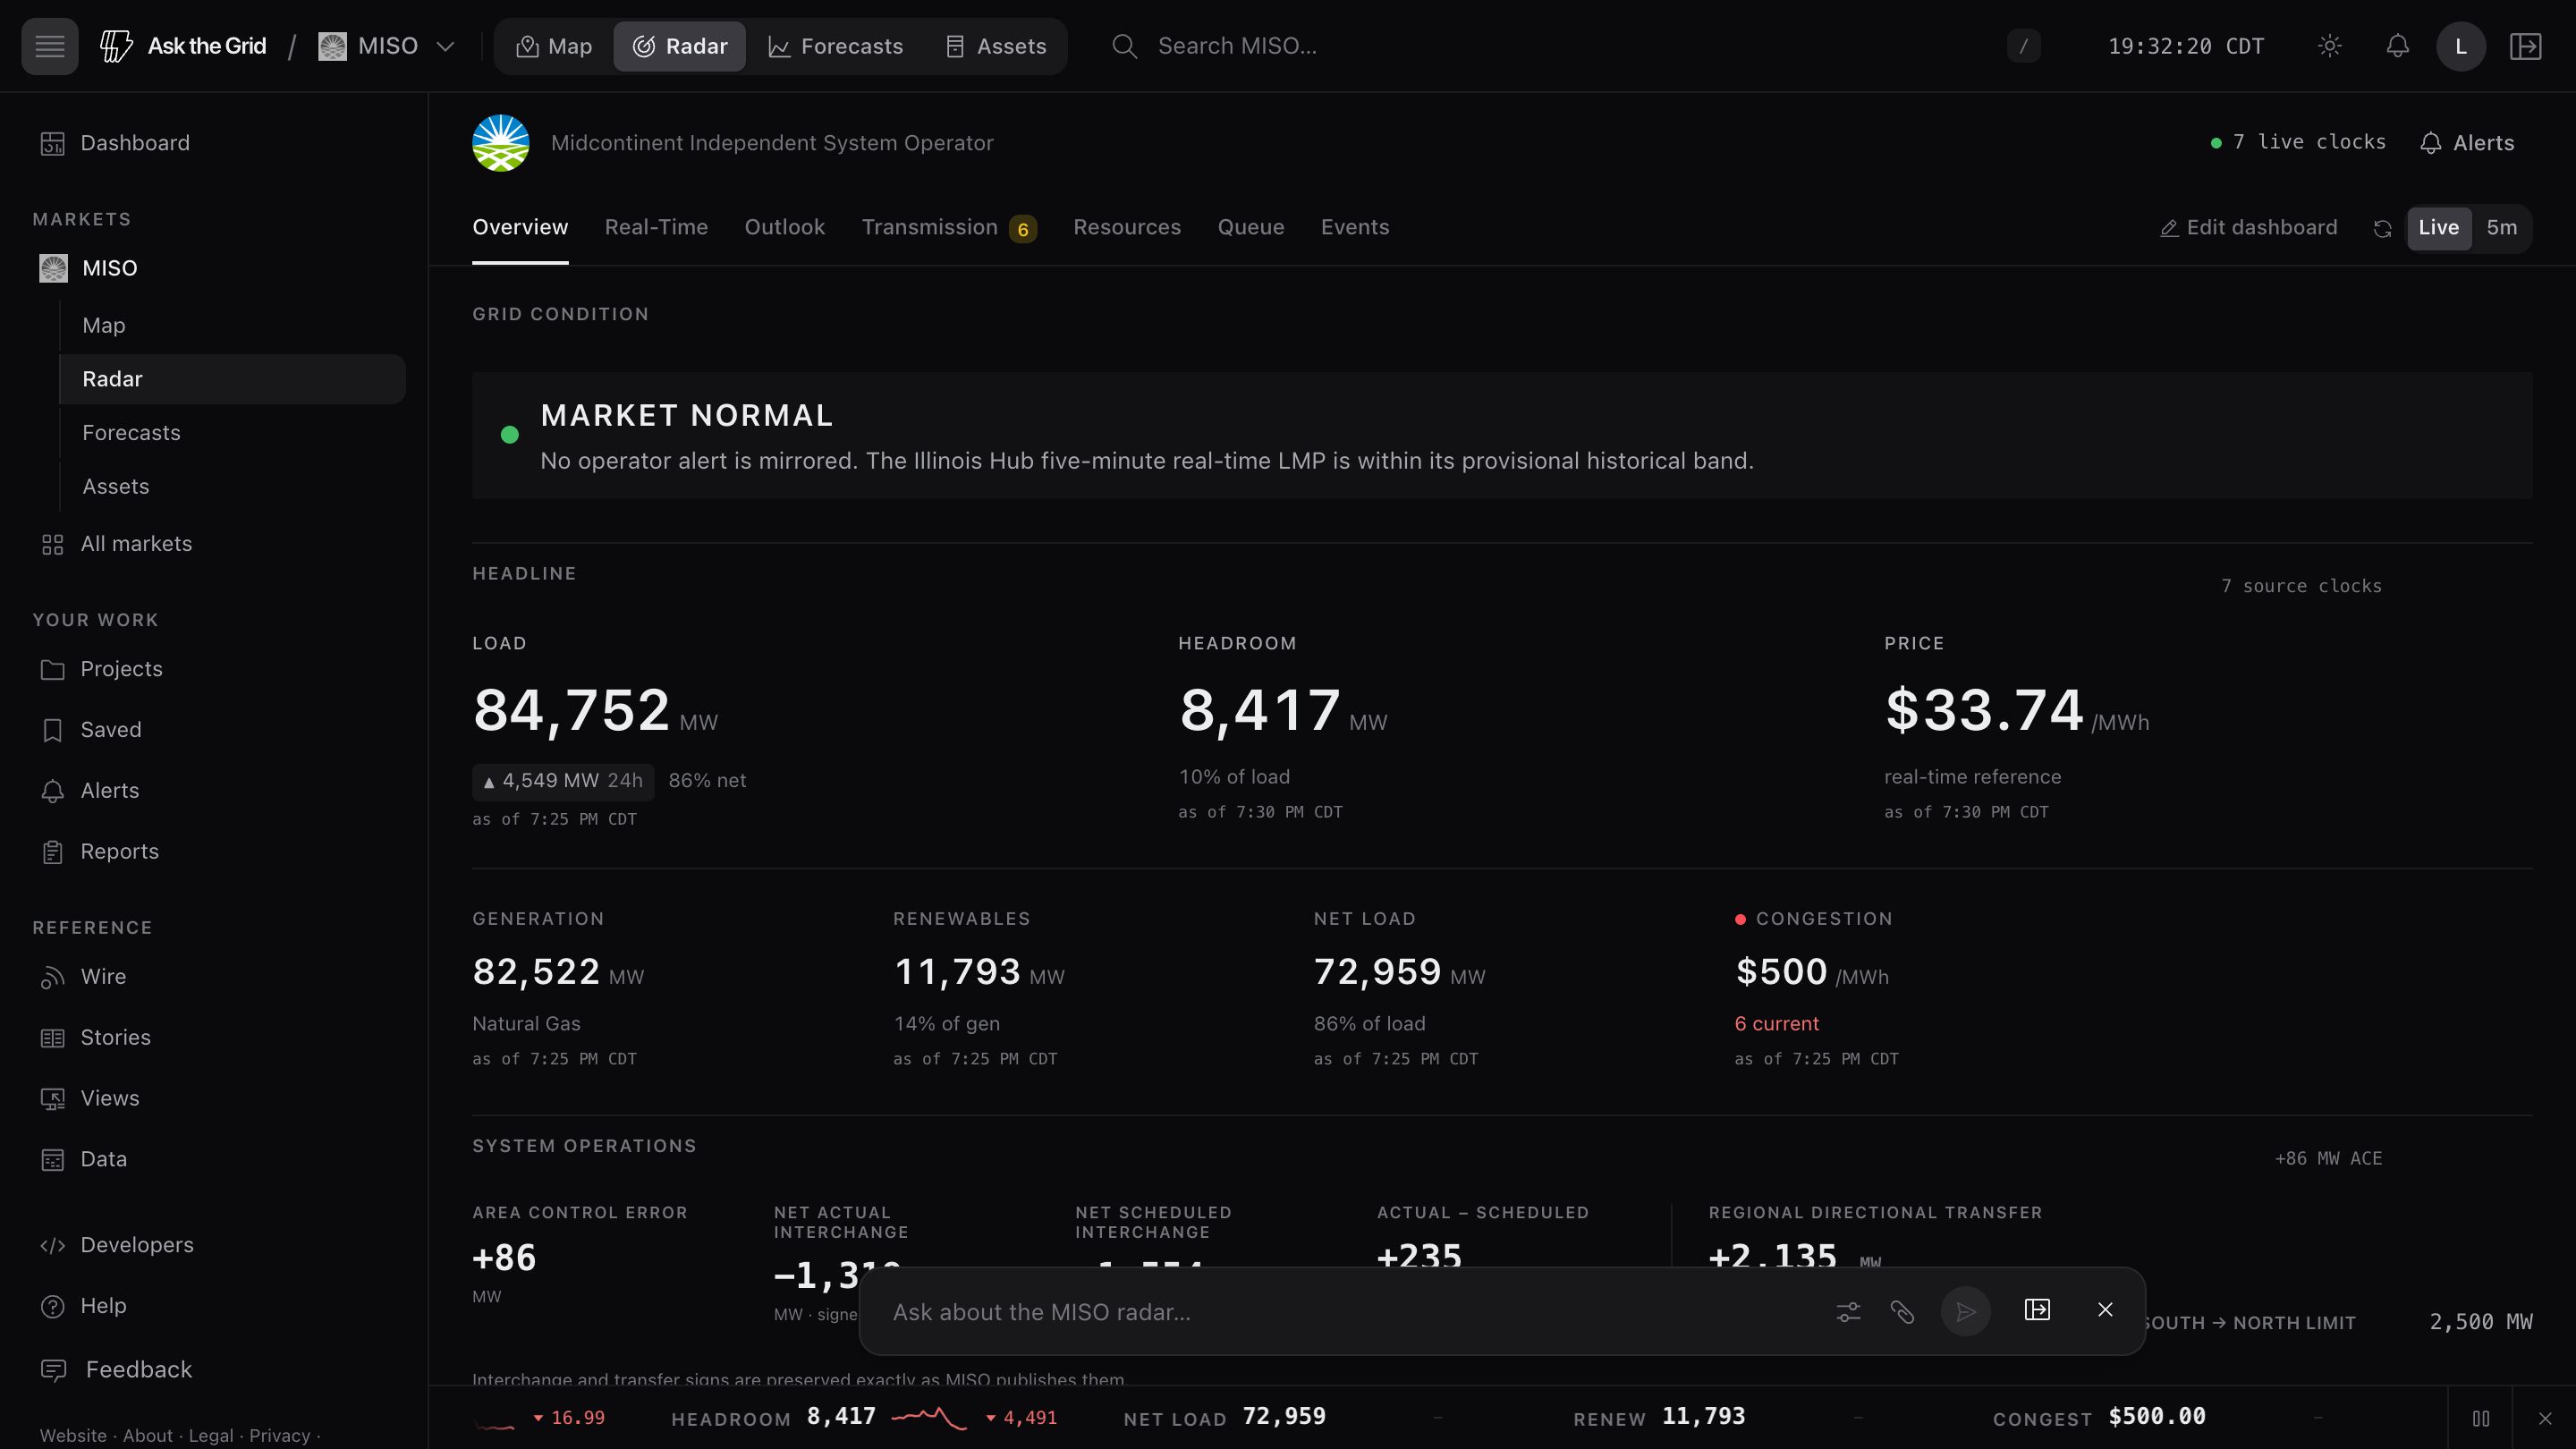This screenshot has width=2576, height=1449.
Task: Open Assets in the top navigation
Action: tap(996, 46)
